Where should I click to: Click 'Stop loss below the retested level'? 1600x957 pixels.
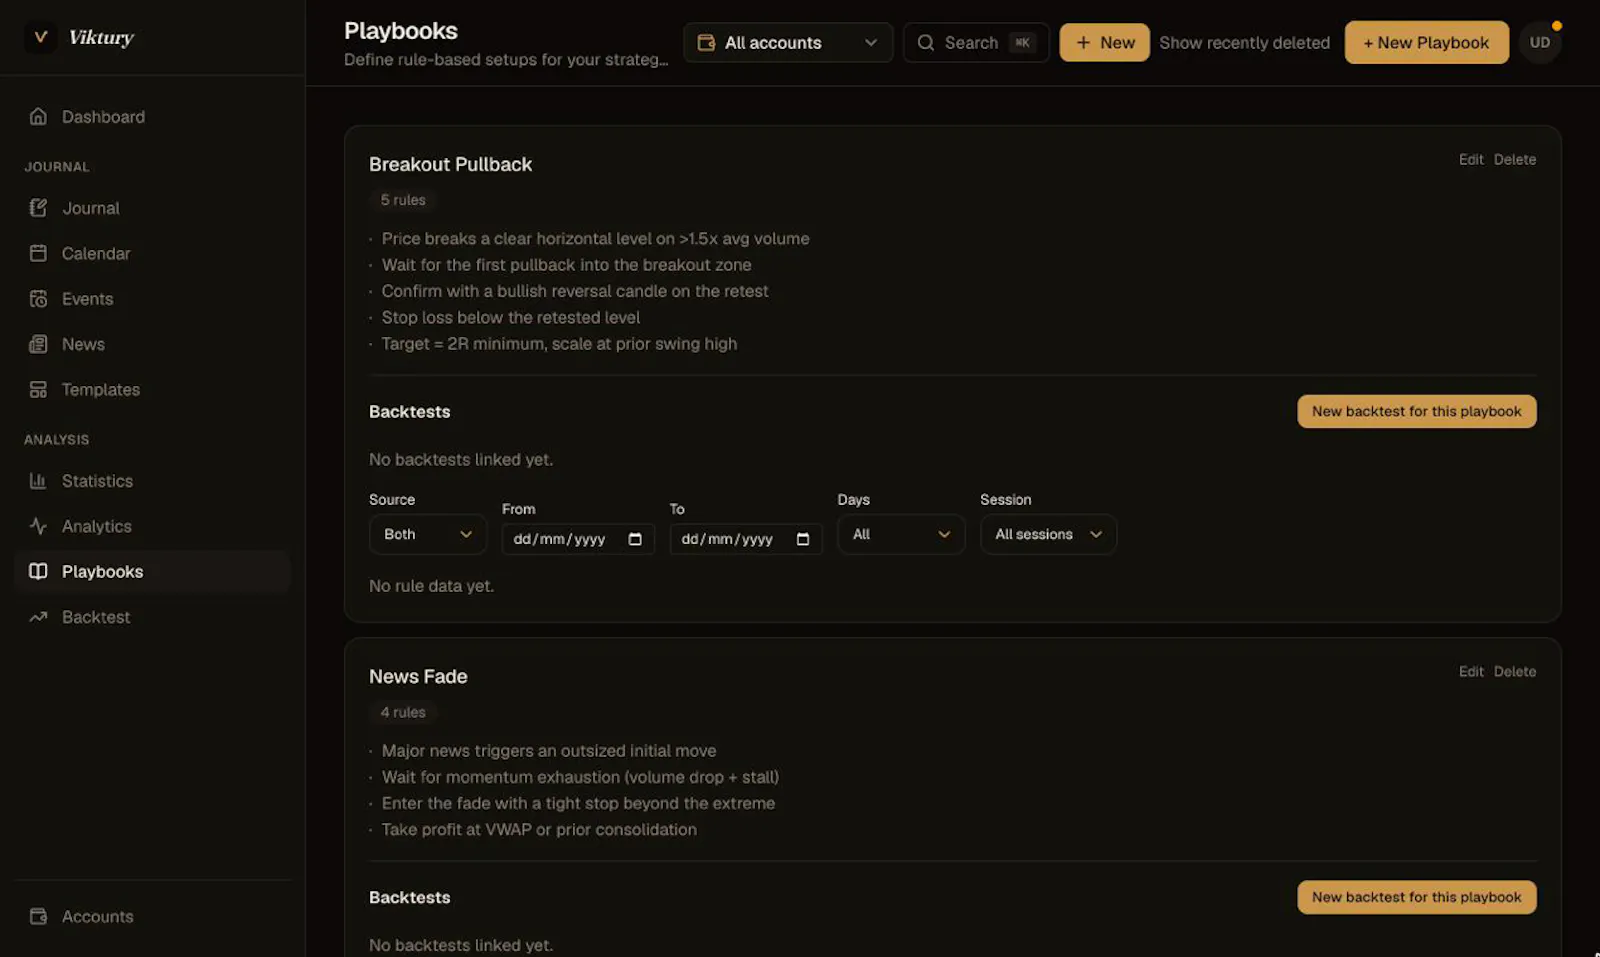[510, 318]
